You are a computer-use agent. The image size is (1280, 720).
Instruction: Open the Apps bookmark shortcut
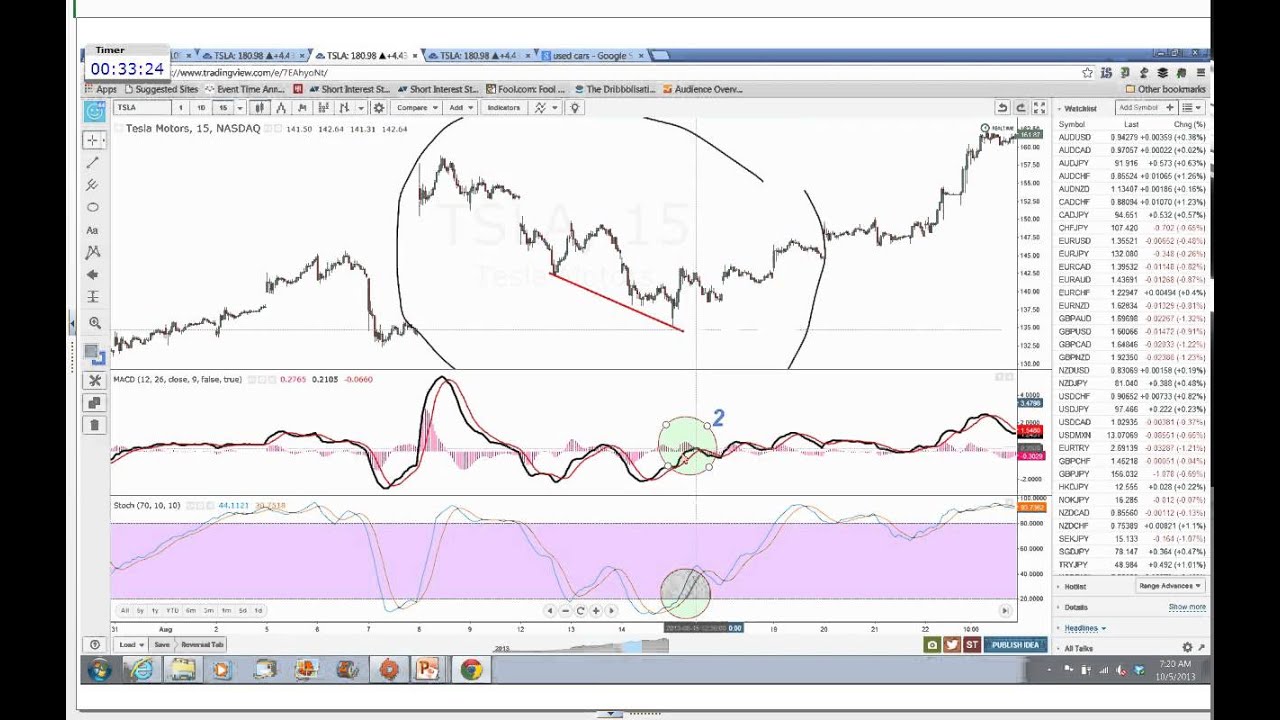coord(100,89)
